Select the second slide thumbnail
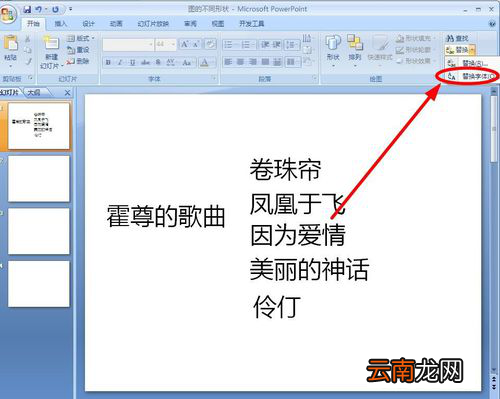This screenshot has height=399, width=500. [39, 179]
